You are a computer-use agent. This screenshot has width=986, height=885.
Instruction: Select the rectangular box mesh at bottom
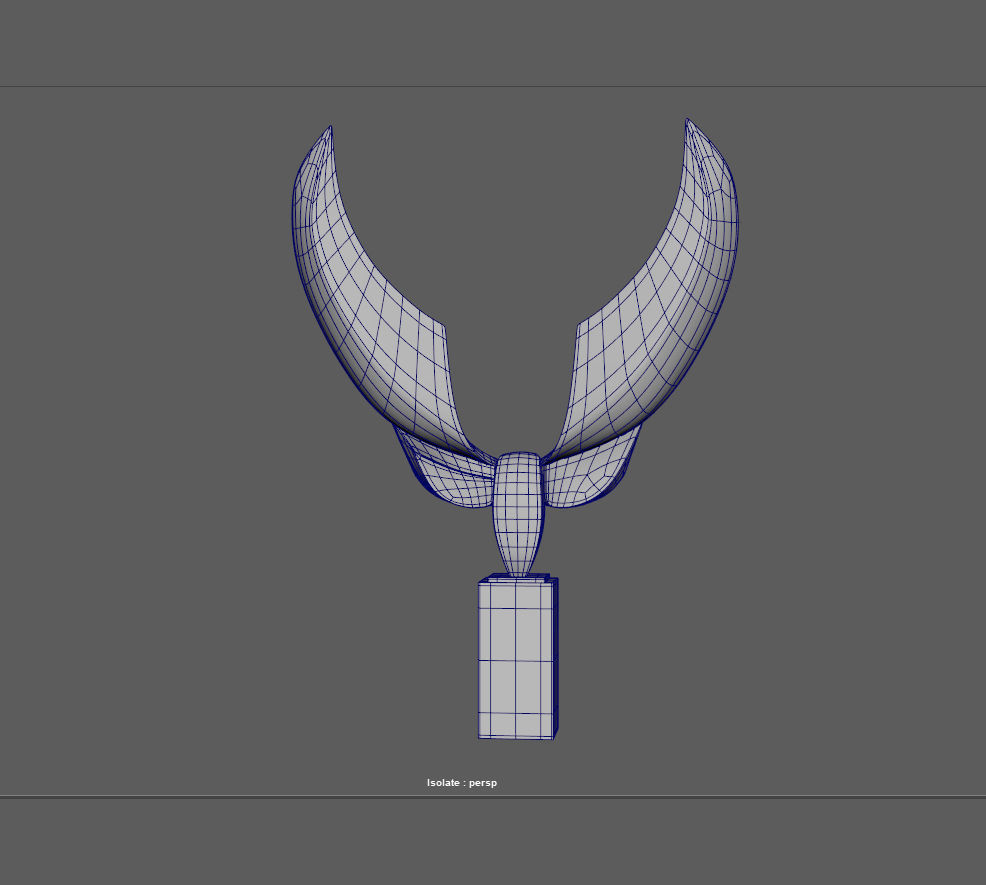coord(518,657)
